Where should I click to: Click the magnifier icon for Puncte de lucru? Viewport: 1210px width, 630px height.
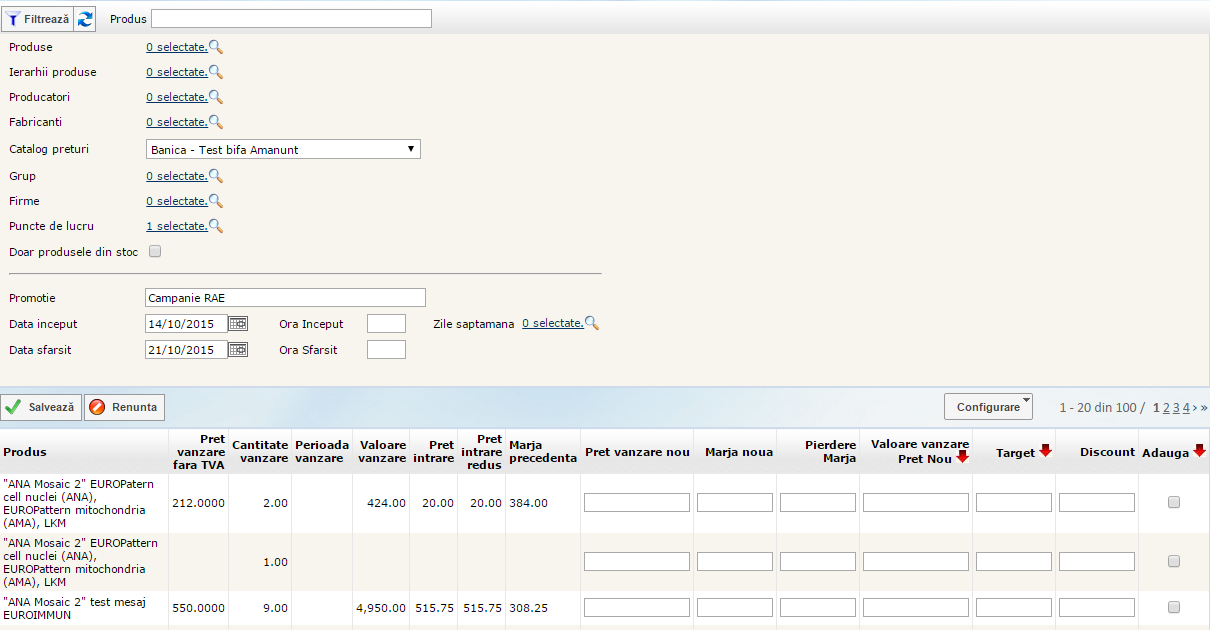215,226
